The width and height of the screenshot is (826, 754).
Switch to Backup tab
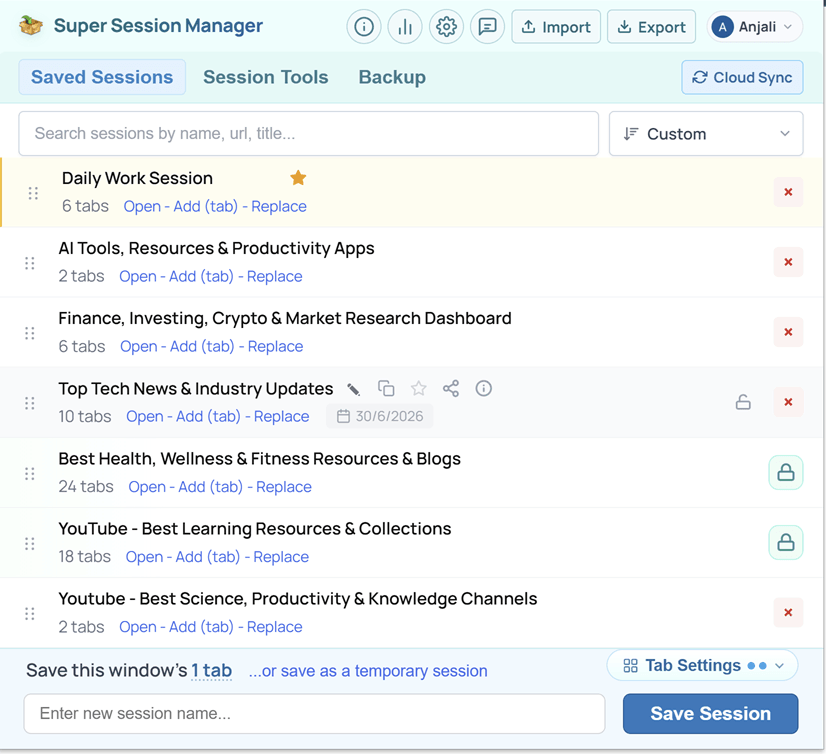pos(392,77)
